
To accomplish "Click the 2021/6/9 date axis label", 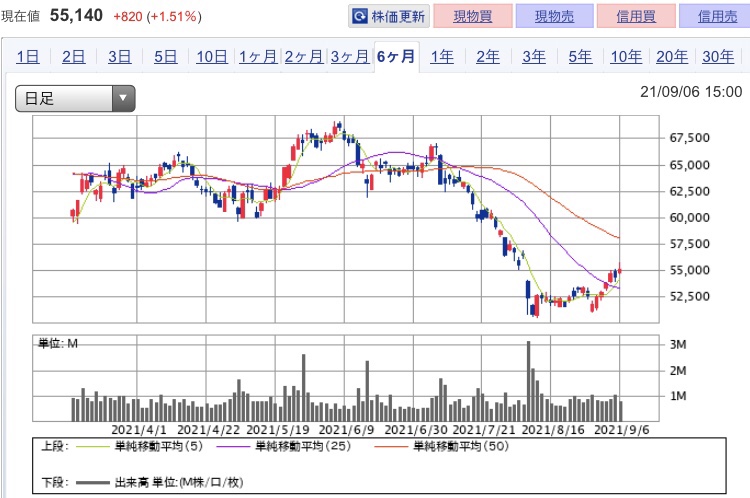I will pyautogui.click(x=346, y=430).
